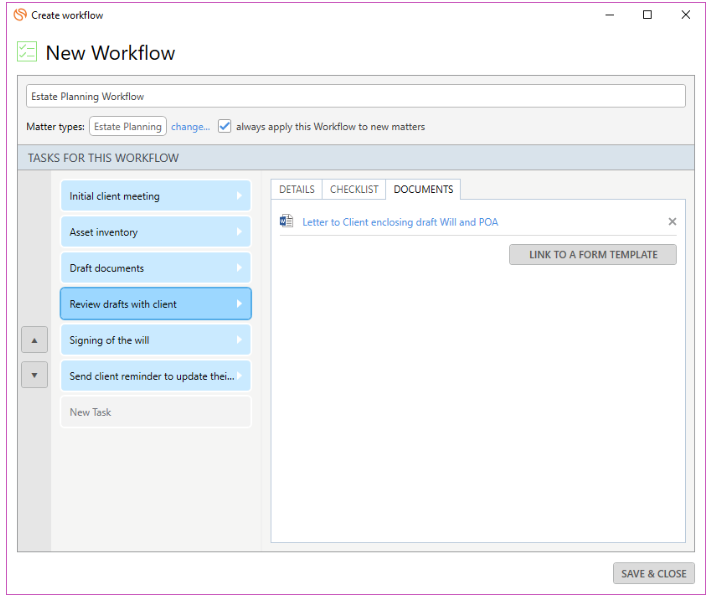Remove the linked letter with the X icon
709x604 pixels.
coord(672,222)
